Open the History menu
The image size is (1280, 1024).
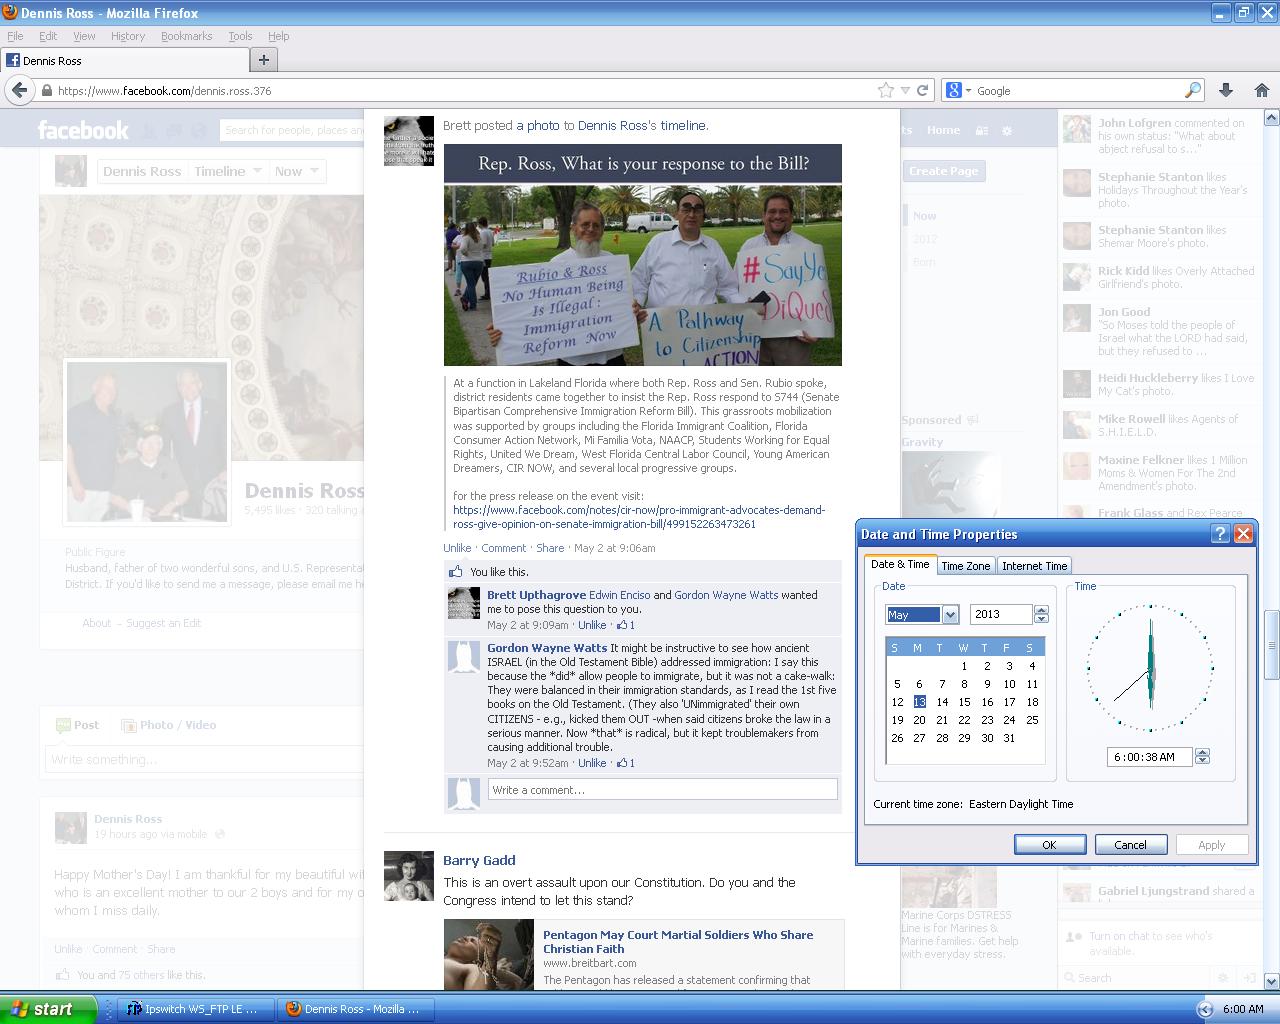click(x=128, y=36)
